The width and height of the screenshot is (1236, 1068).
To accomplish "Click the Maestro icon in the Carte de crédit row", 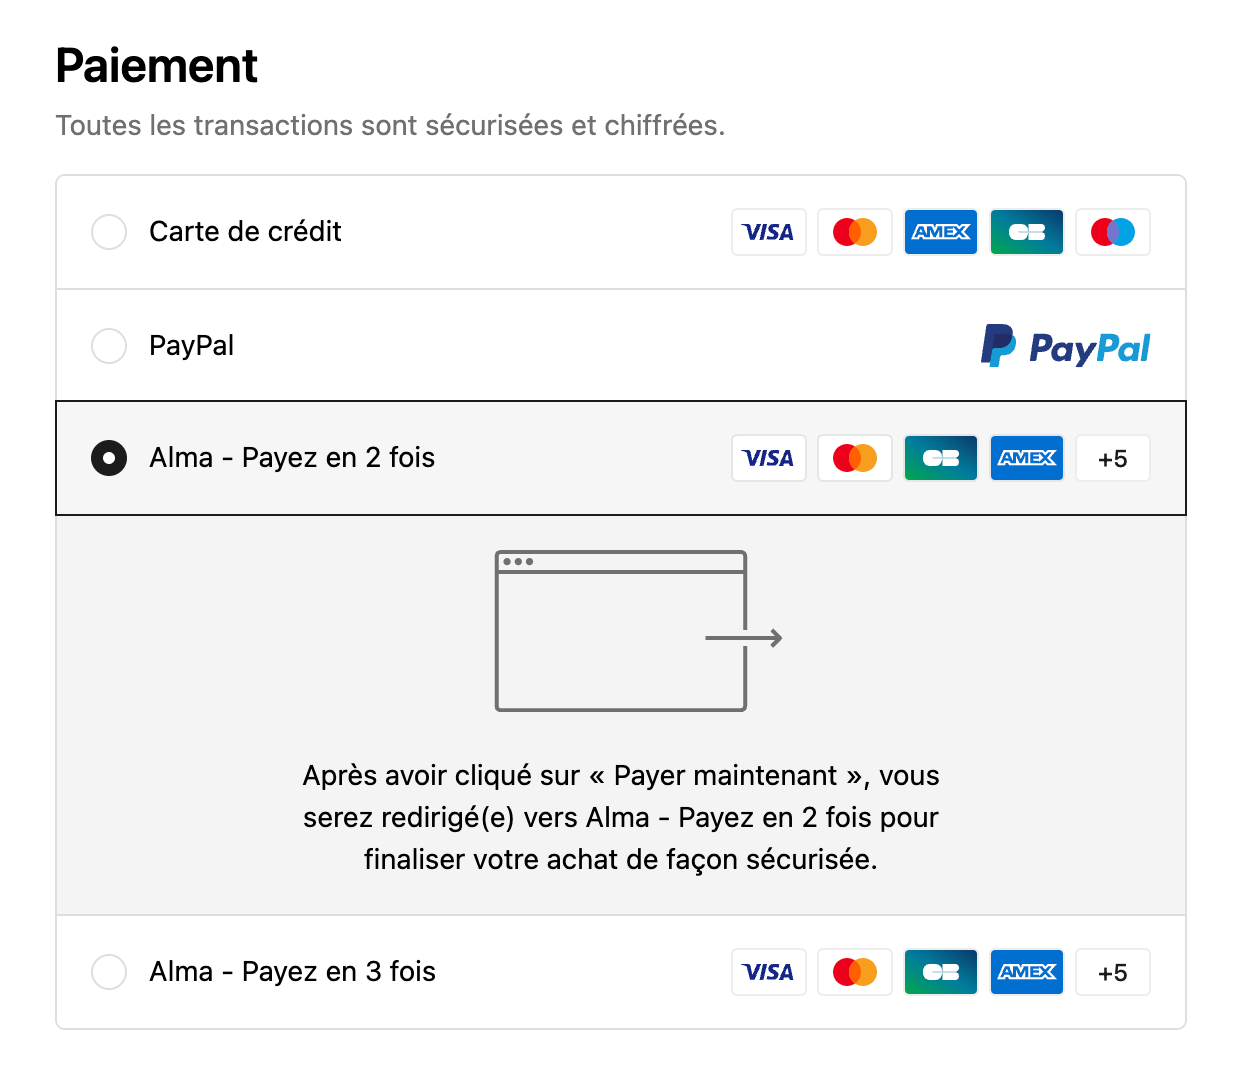I will point(1112,232).
